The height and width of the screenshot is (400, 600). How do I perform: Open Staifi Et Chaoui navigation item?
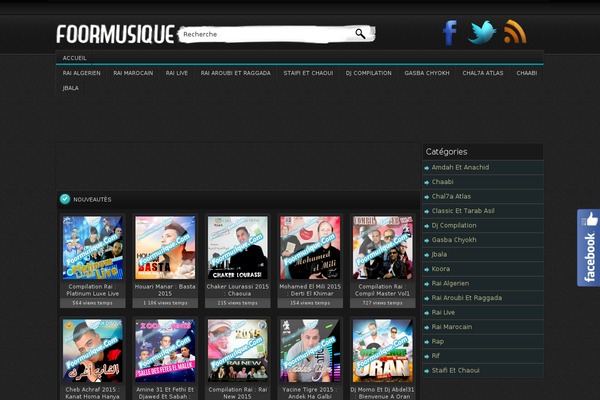coord(308,73)
